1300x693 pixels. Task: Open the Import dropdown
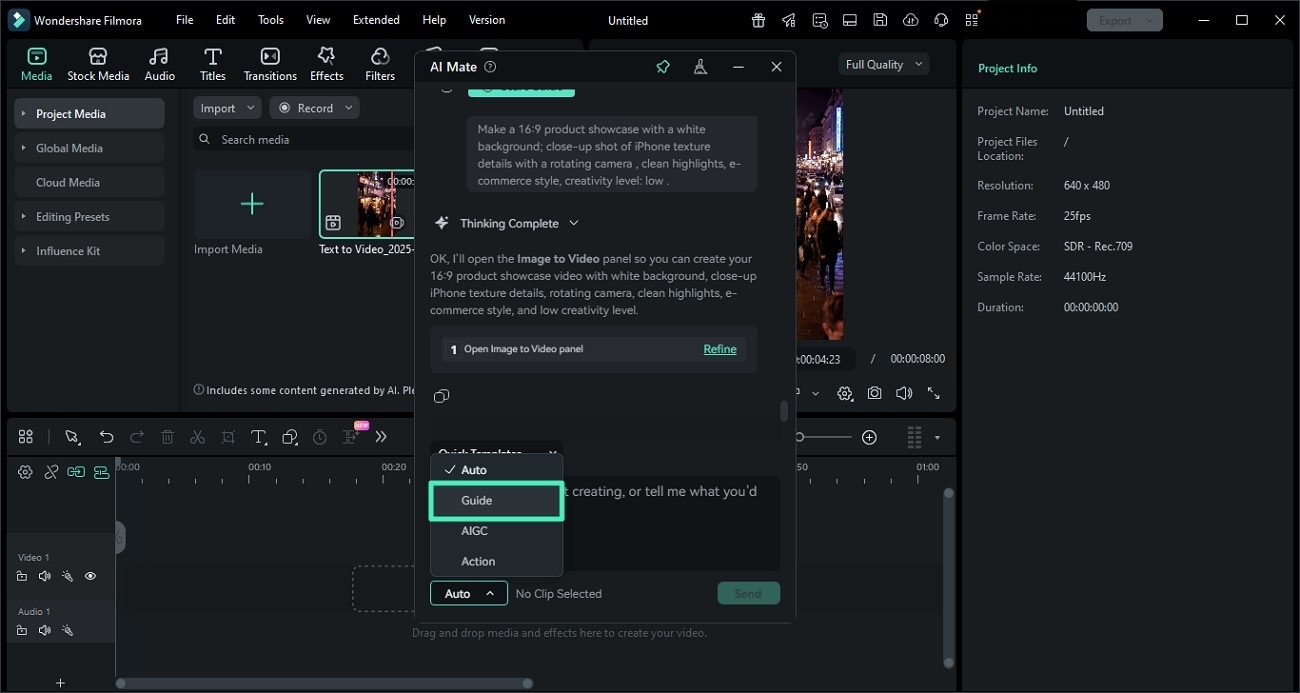point(227,108)
